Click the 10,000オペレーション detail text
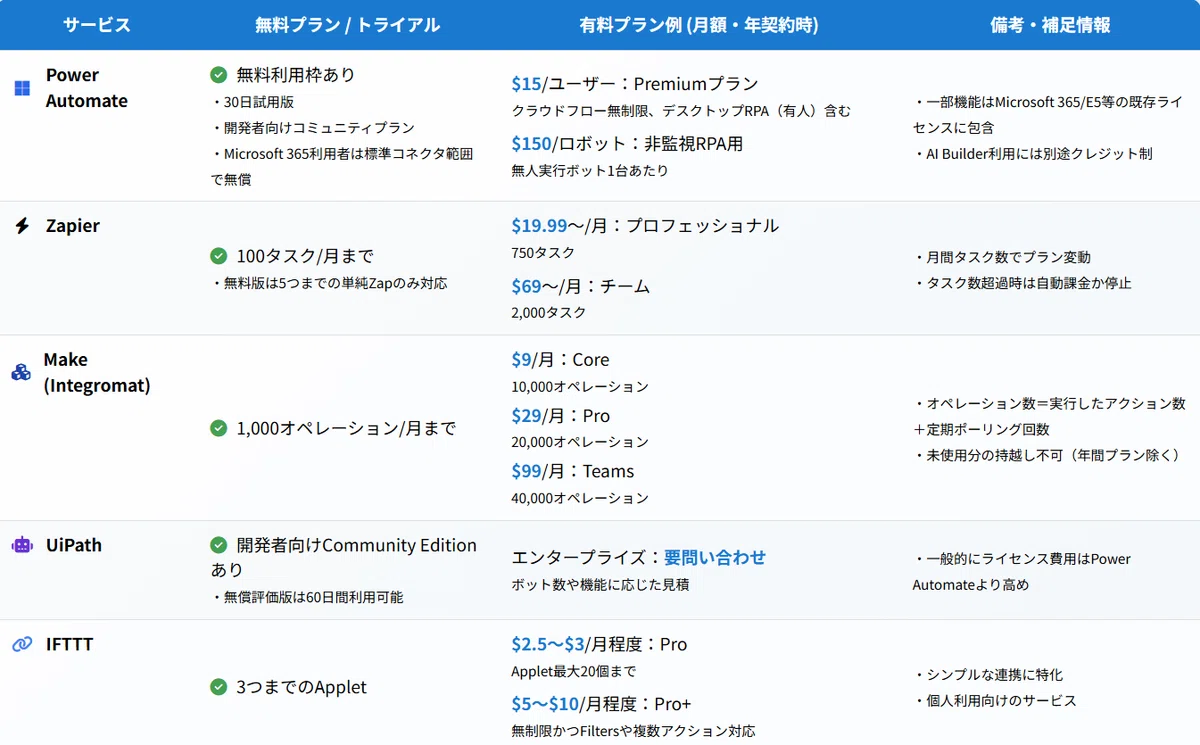This screenshot has width=1200, height=745. 580,387
